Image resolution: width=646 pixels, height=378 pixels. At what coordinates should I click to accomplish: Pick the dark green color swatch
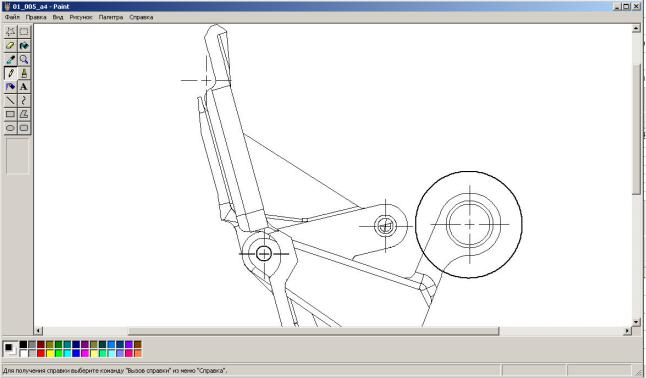tap(59, 345)
